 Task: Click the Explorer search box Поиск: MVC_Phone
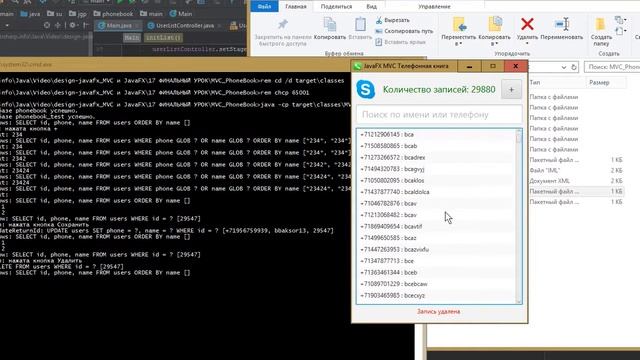tap(612, 67)
